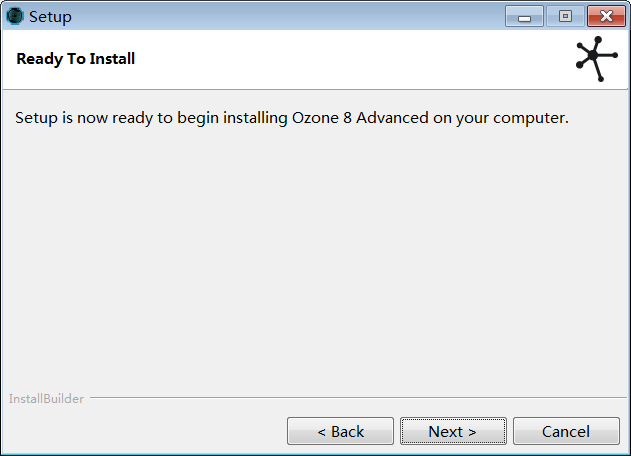Click the Setup icon in title bar
Image resolution: width=631 pixels, height=456 pixels.
point(15,16)
